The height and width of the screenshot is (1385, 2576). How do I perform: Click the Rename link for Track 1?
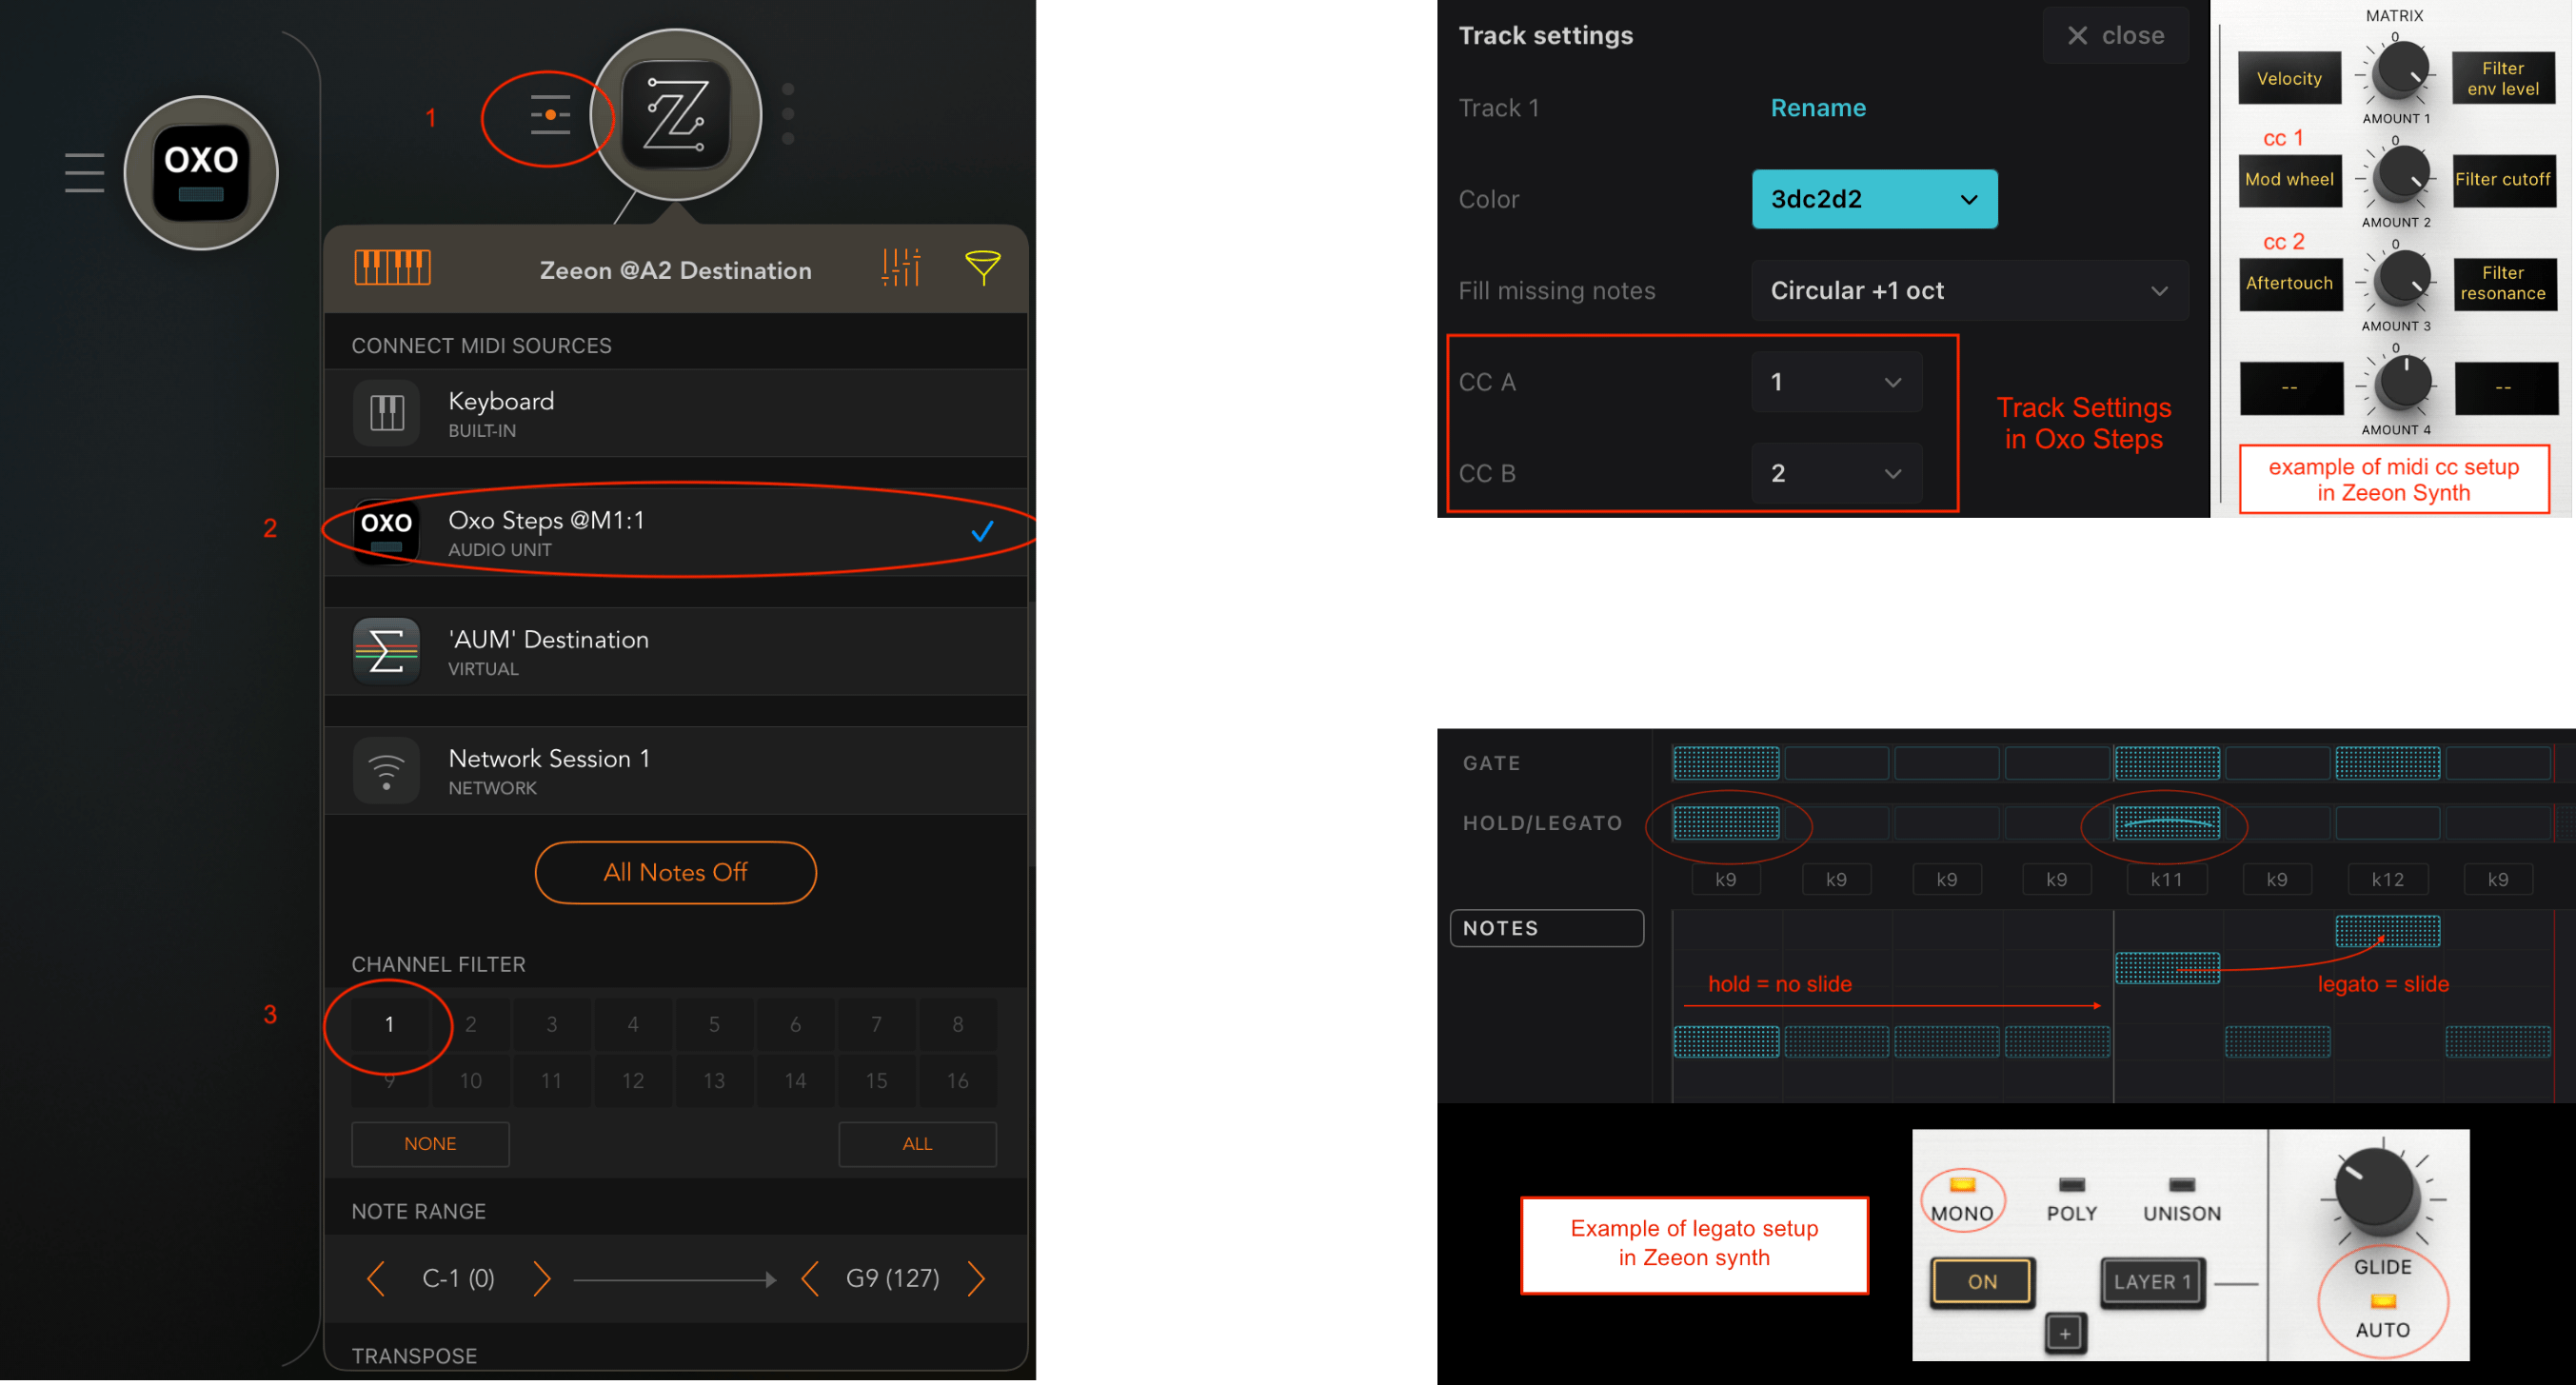point(1818,108)
